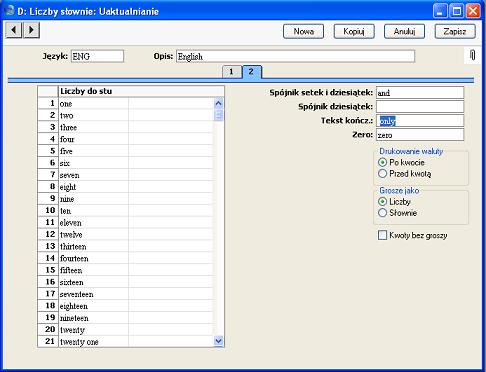
Task: Select row 14 cell 'fourteen'
Action: tap(93, 258)
